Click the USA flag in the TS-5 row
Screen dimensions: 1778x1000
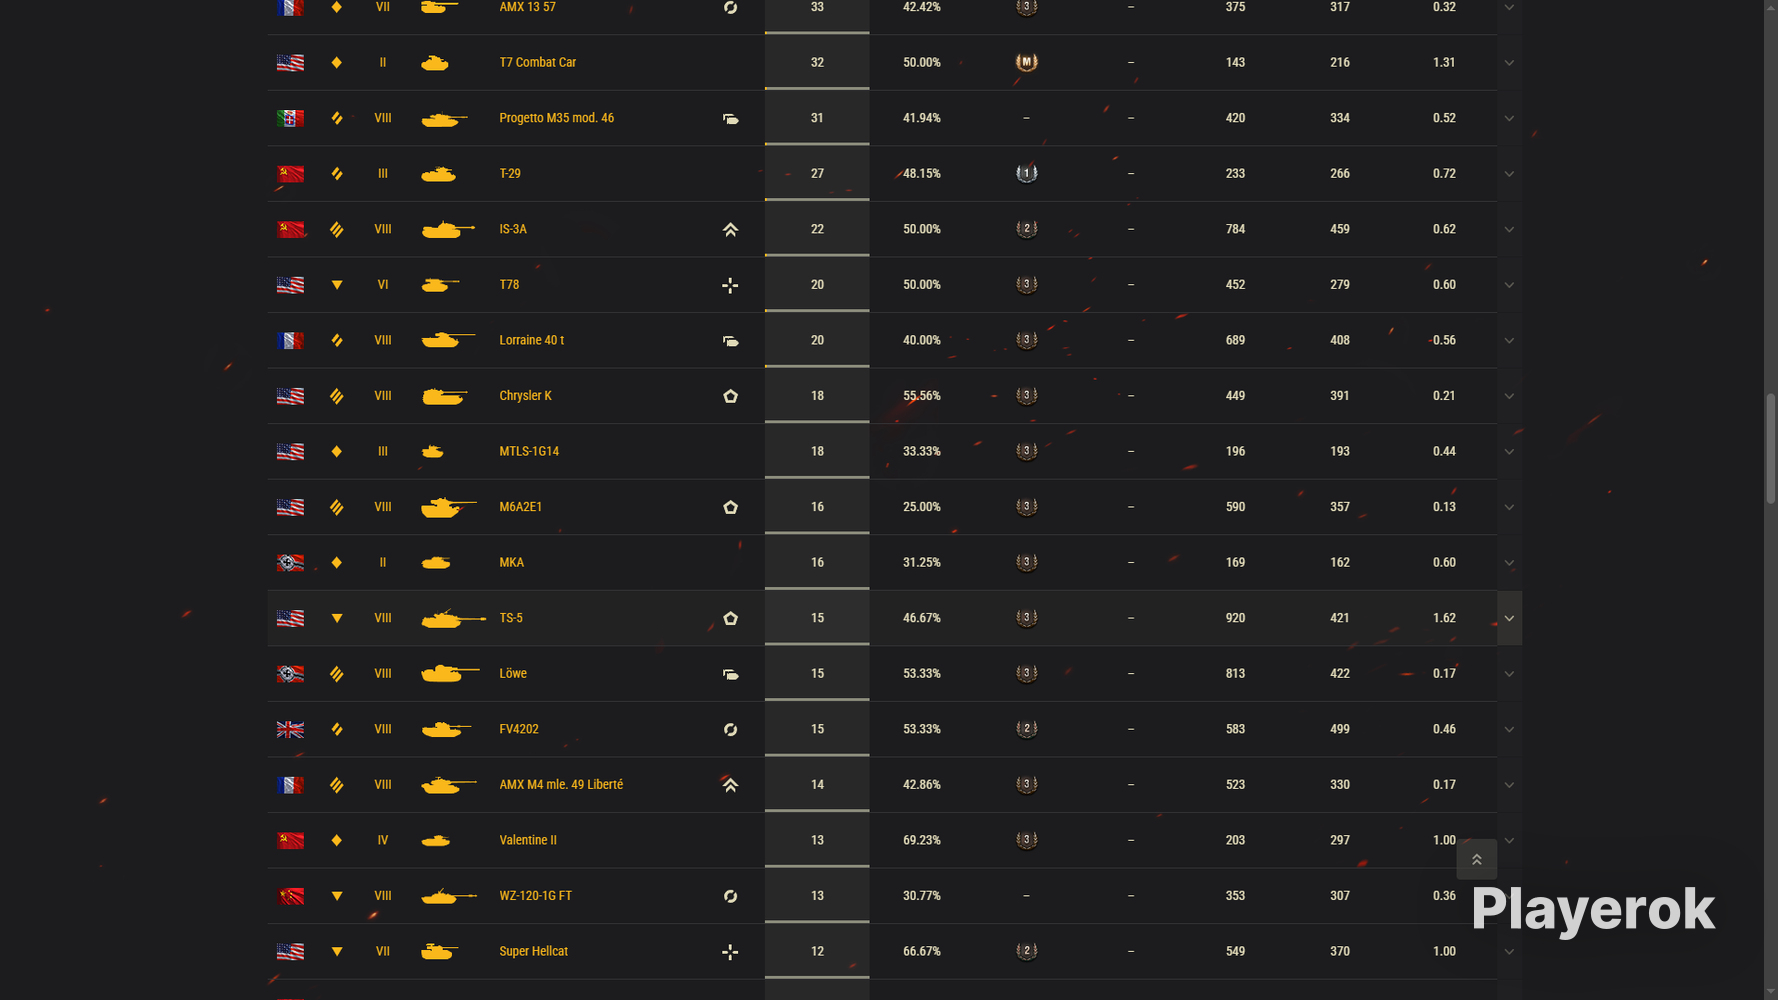tap(290, 618)
